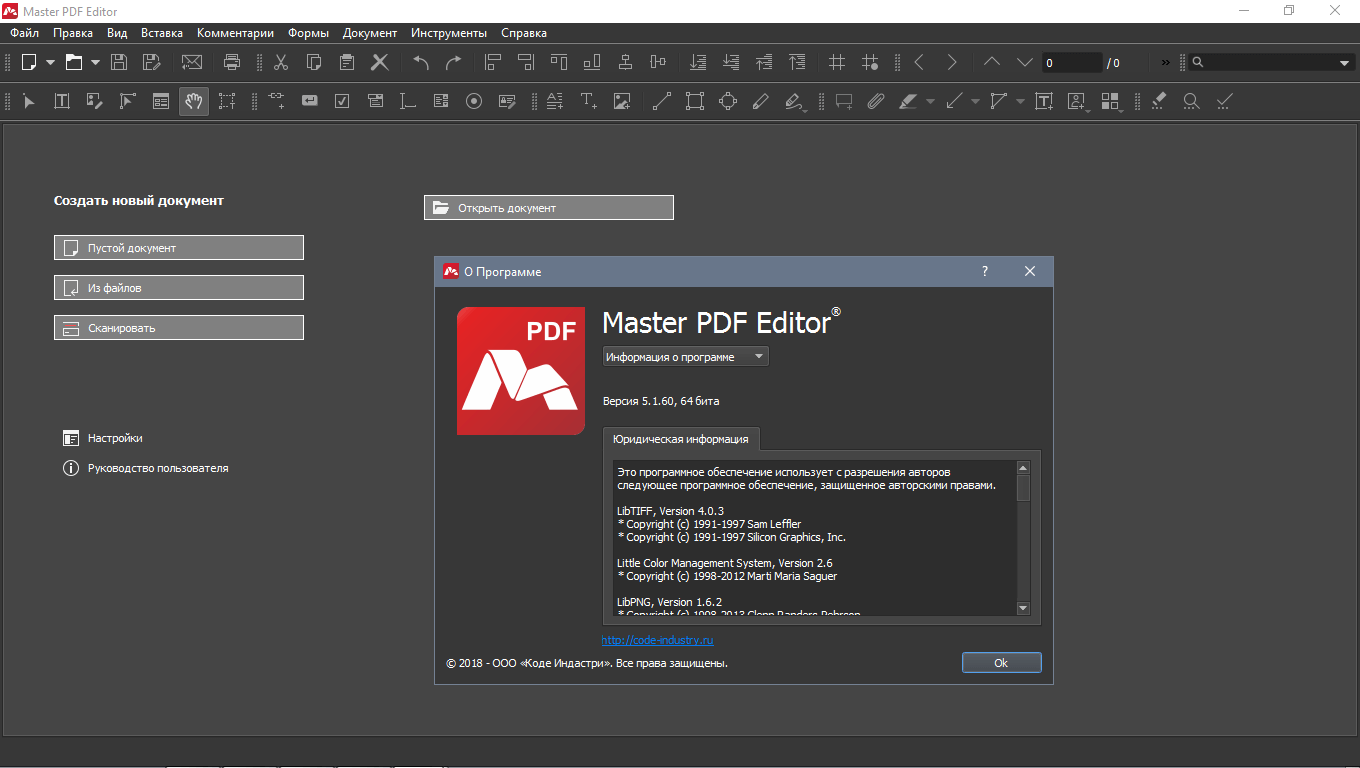The height and width of the screenshot is (768, 1360).
Task: Click the Print icon
Action: coord(232,62)
